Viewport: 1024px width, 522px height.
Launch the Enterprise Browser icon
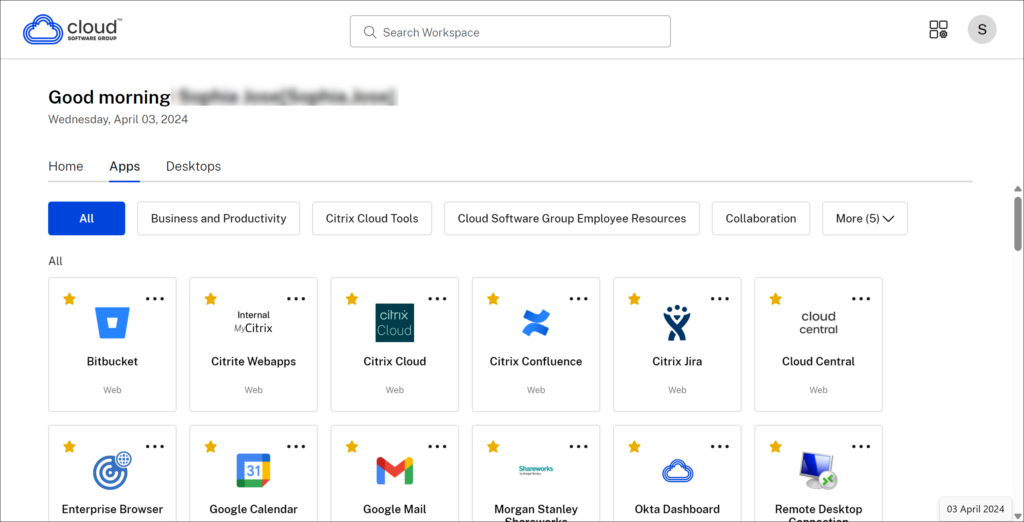click(112, 470)
